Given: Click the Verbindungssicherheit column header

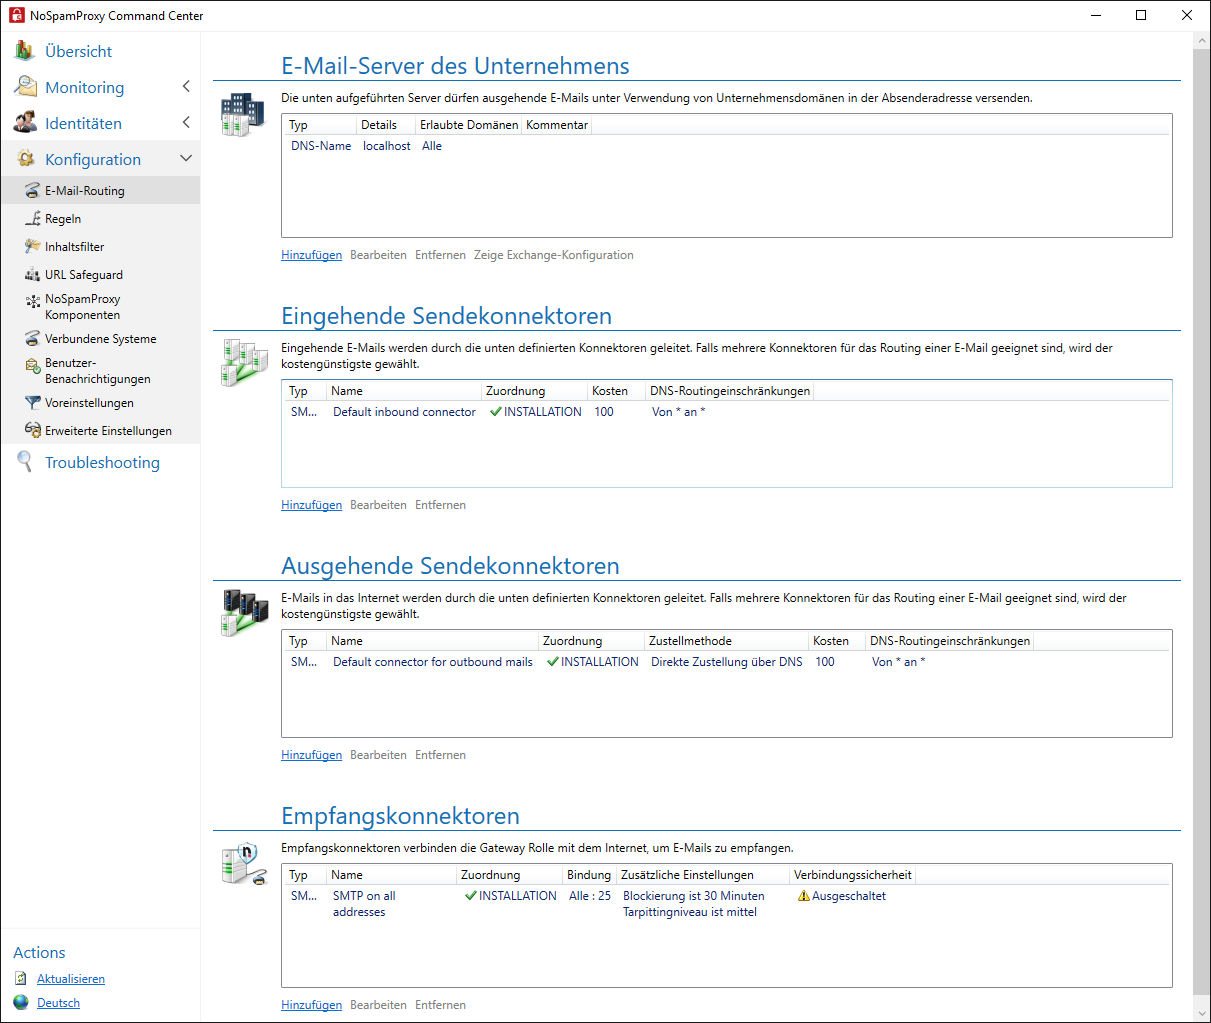Looking at the screenshot, I should pyautogui.click(x=852, y=875).
